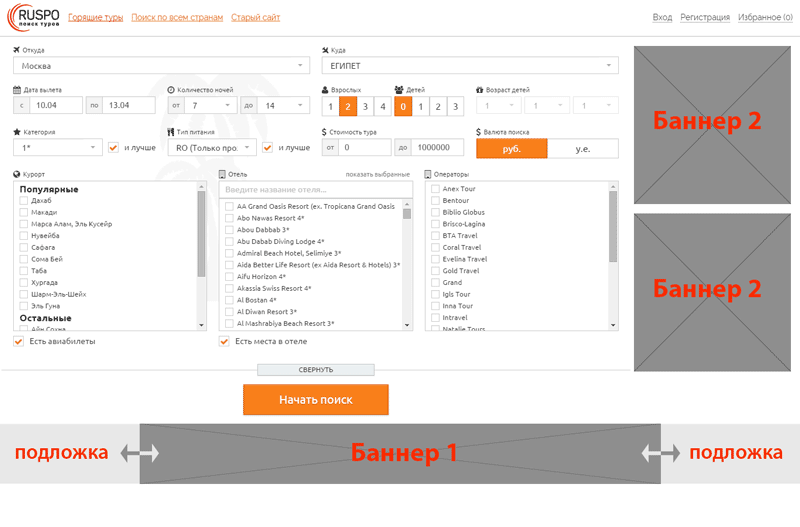Image resolution: width=800 pixels, height=527 pixels.
Task: Click the airplane icon next to Откуда
Action: point(17,49)
